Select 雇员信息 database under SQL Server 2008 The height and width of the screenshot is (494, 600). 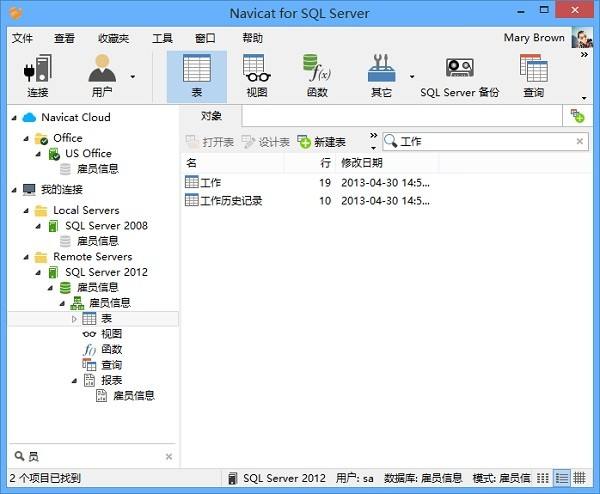point(98,241)
